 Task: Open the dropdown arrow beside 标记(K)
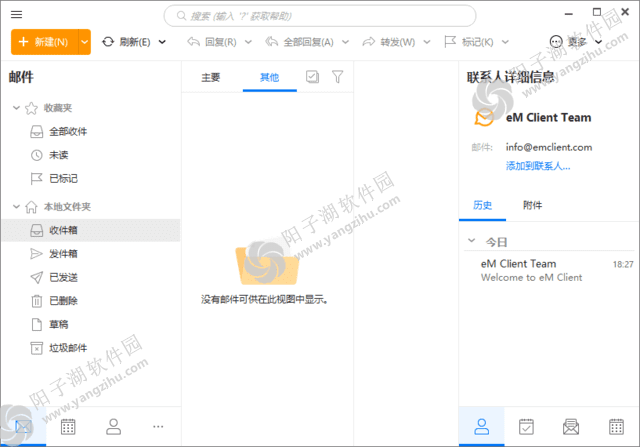(x=505, y=42)
